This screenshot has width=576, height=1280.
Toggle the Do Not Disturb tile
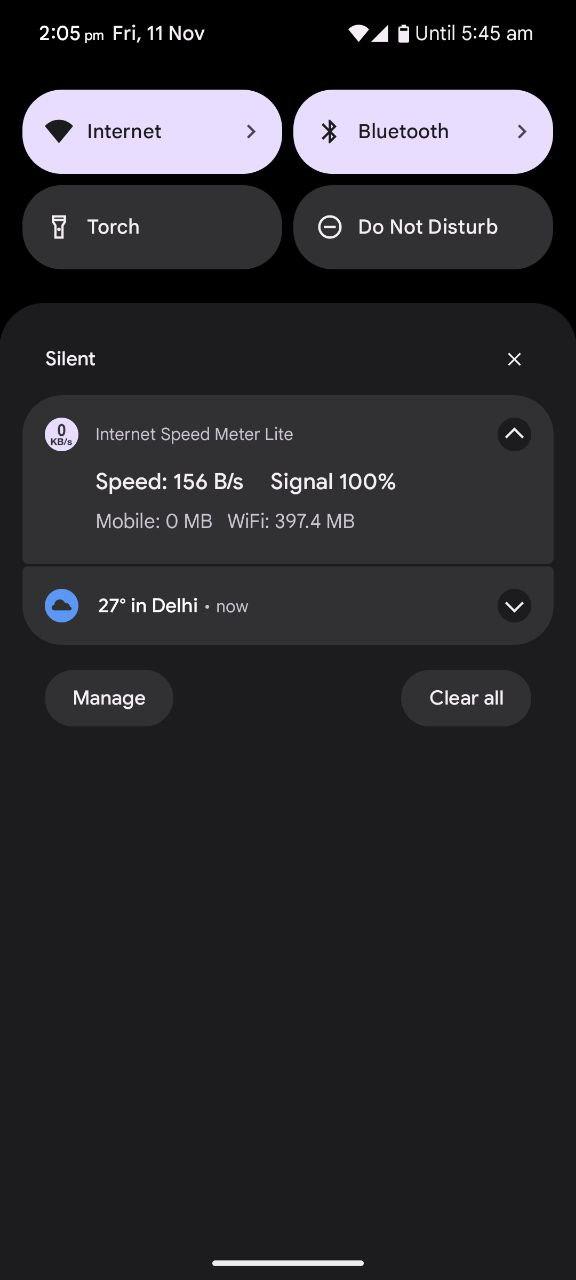[x=423, y=227]
